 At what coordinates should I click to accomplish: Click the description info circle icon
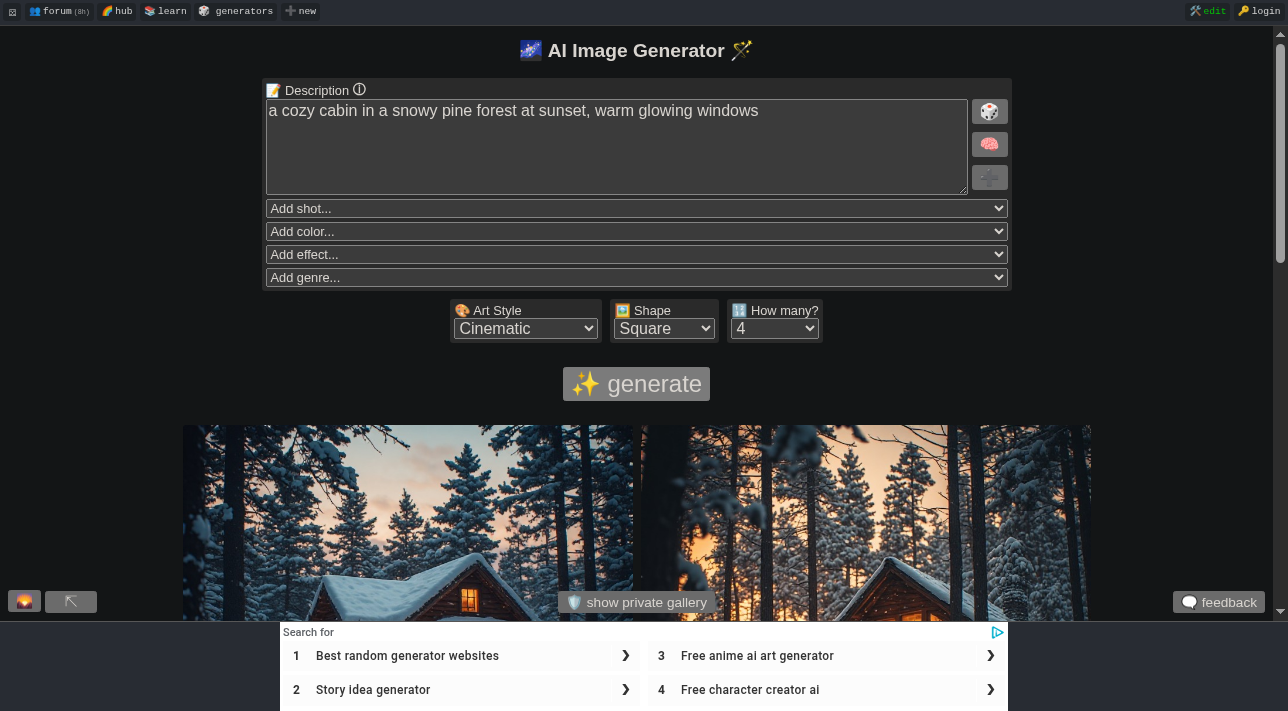coord(359,89)
